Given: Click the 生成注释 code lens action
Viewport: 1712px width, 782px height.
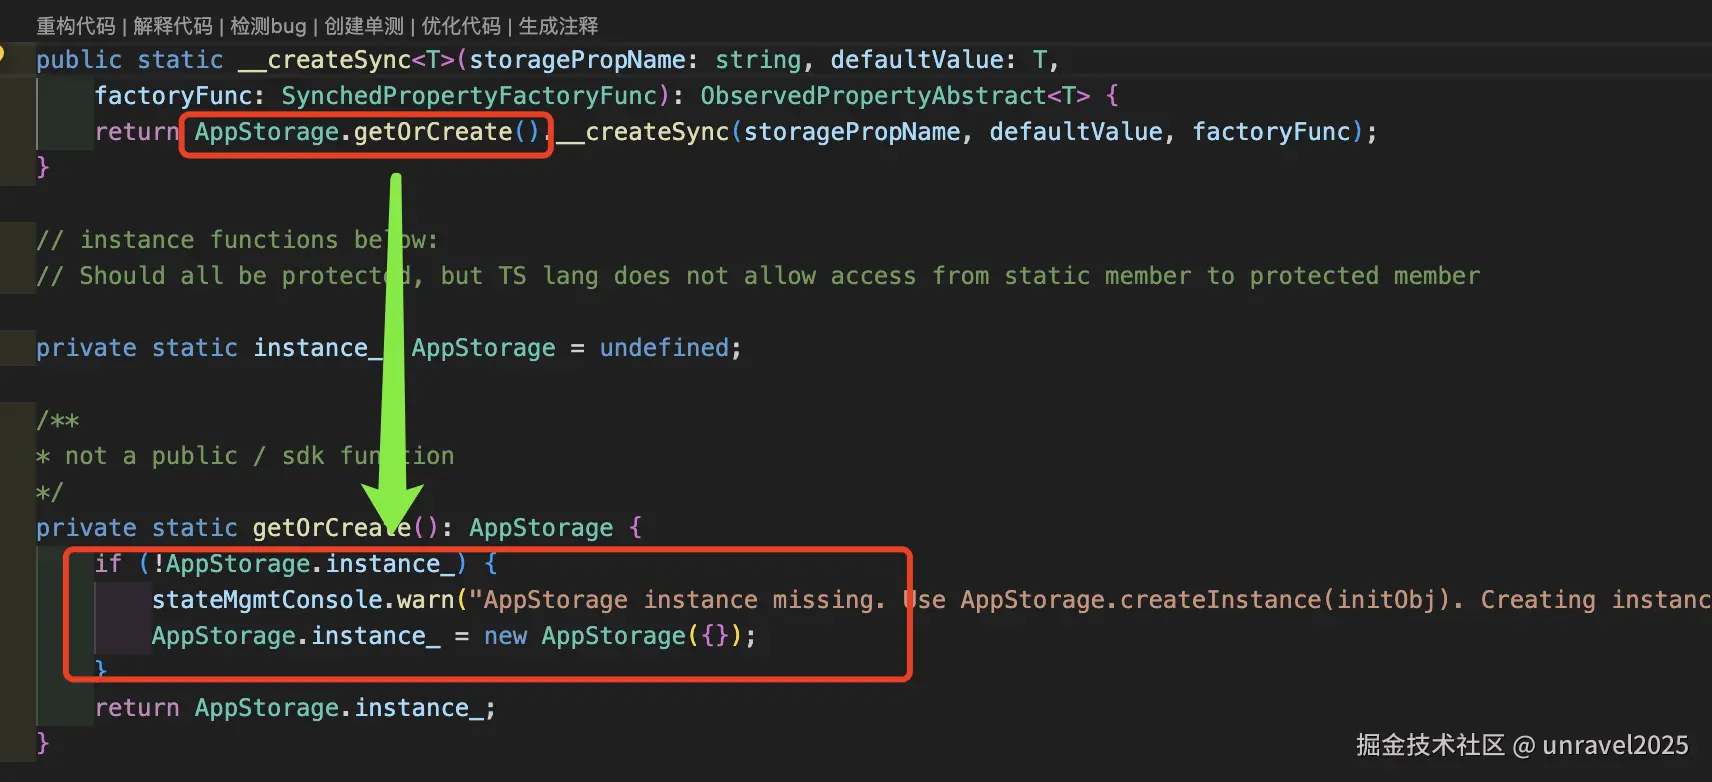Looking at the screenshot, I should coord(558,26).
